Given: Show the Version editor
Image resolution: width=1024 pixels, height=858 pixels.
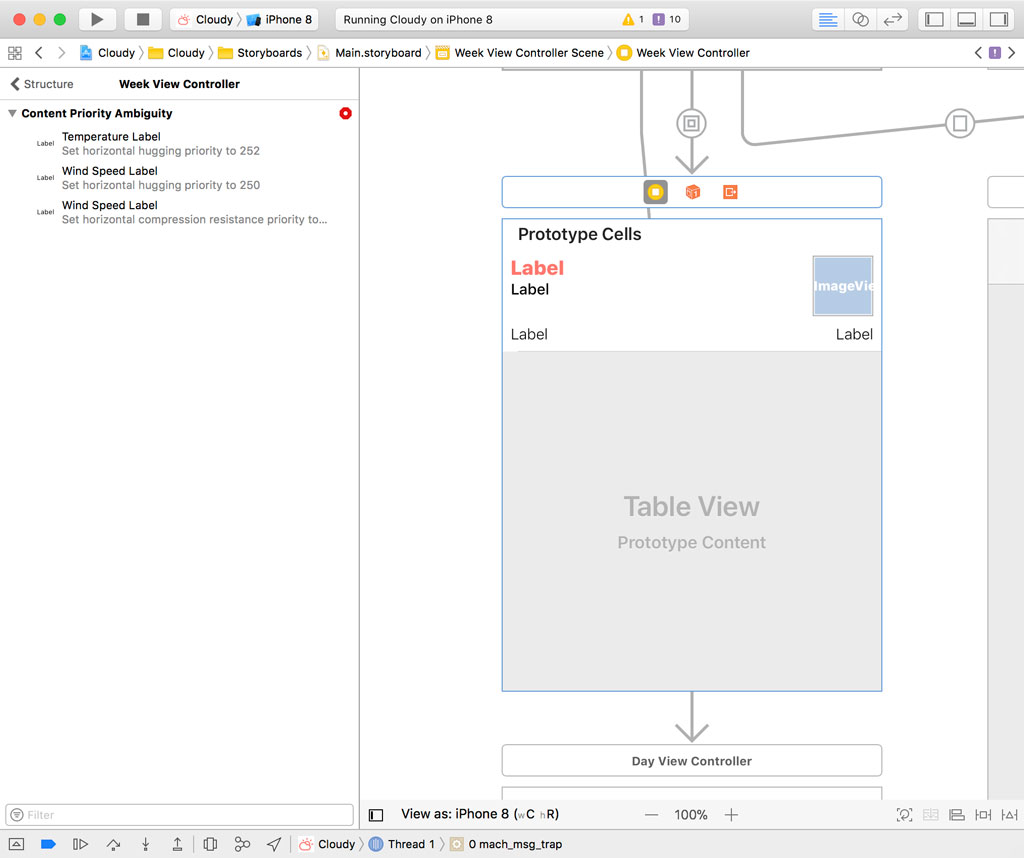Looking at the screenshot, I should click(893, 19).
